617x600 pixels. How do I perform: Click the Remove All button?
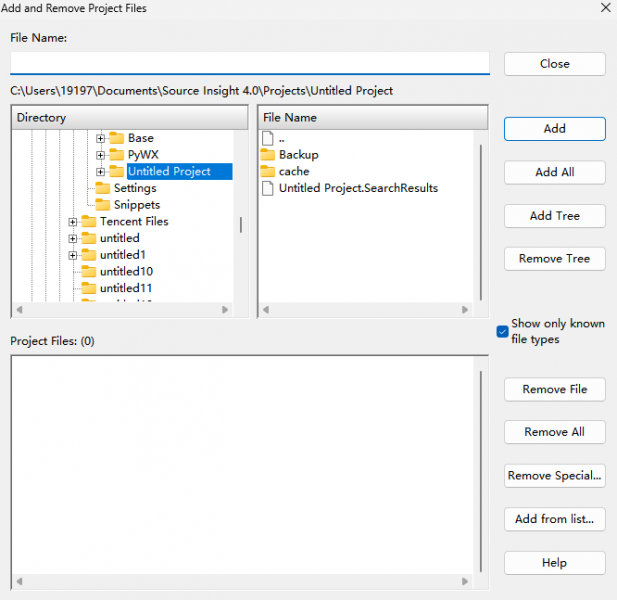[554, 432]
